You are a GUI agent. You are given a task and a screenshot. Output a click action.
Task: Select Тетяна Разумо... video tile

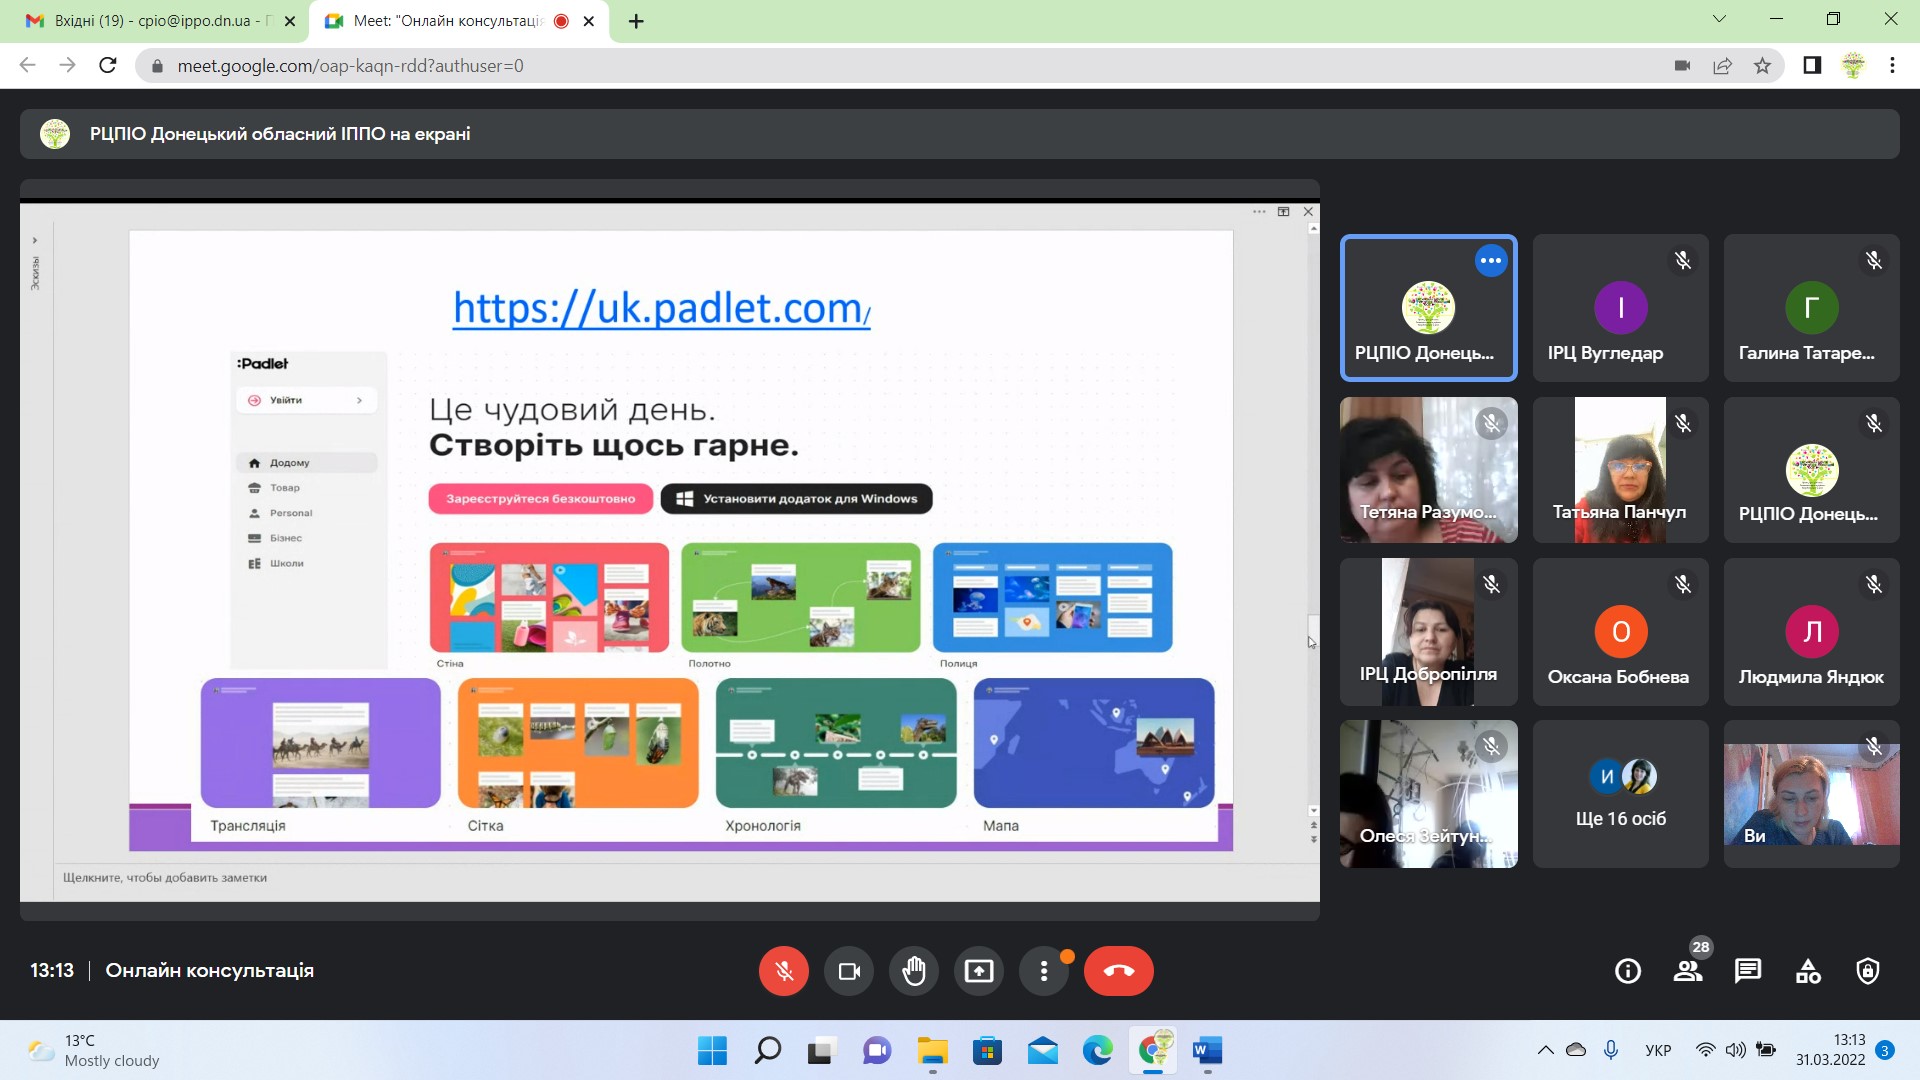pos(1429,470)
